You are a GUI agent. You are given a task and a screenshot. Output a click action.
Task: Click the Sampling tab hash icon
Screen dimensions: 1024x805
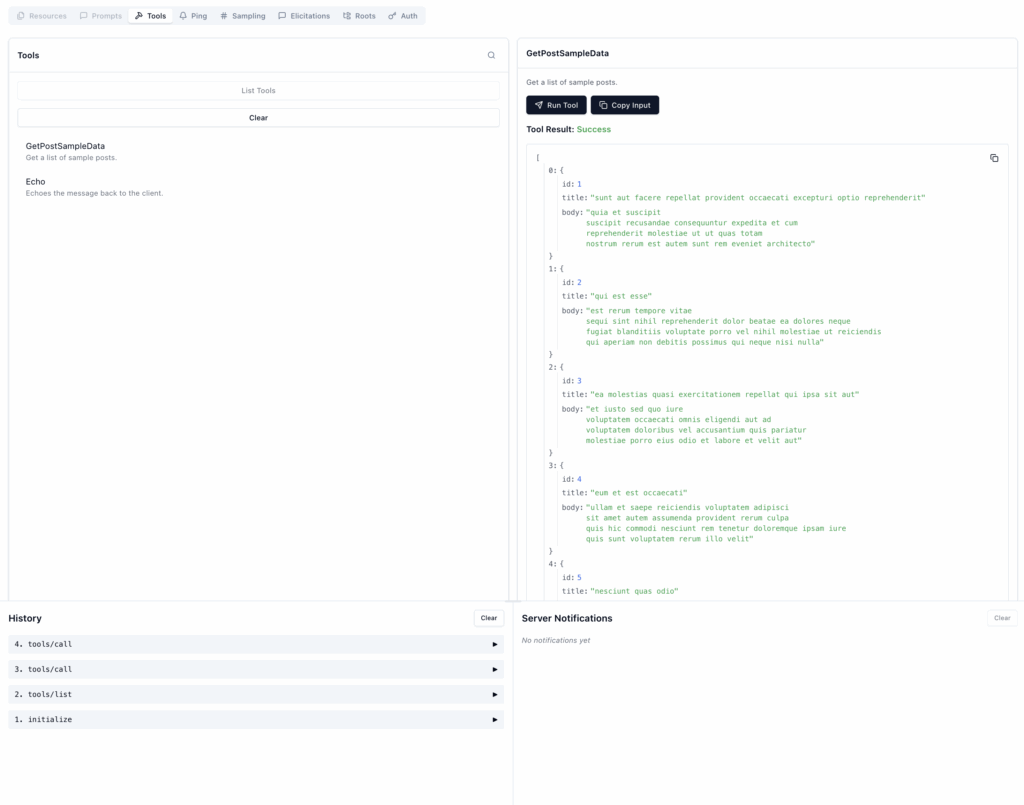coord(224,16)
